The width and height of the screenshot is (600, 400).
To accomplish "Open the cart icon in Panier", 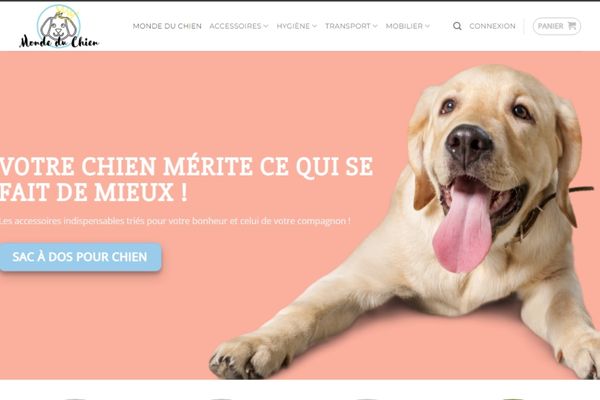I will pyautogui.click(x=572, y=26).
